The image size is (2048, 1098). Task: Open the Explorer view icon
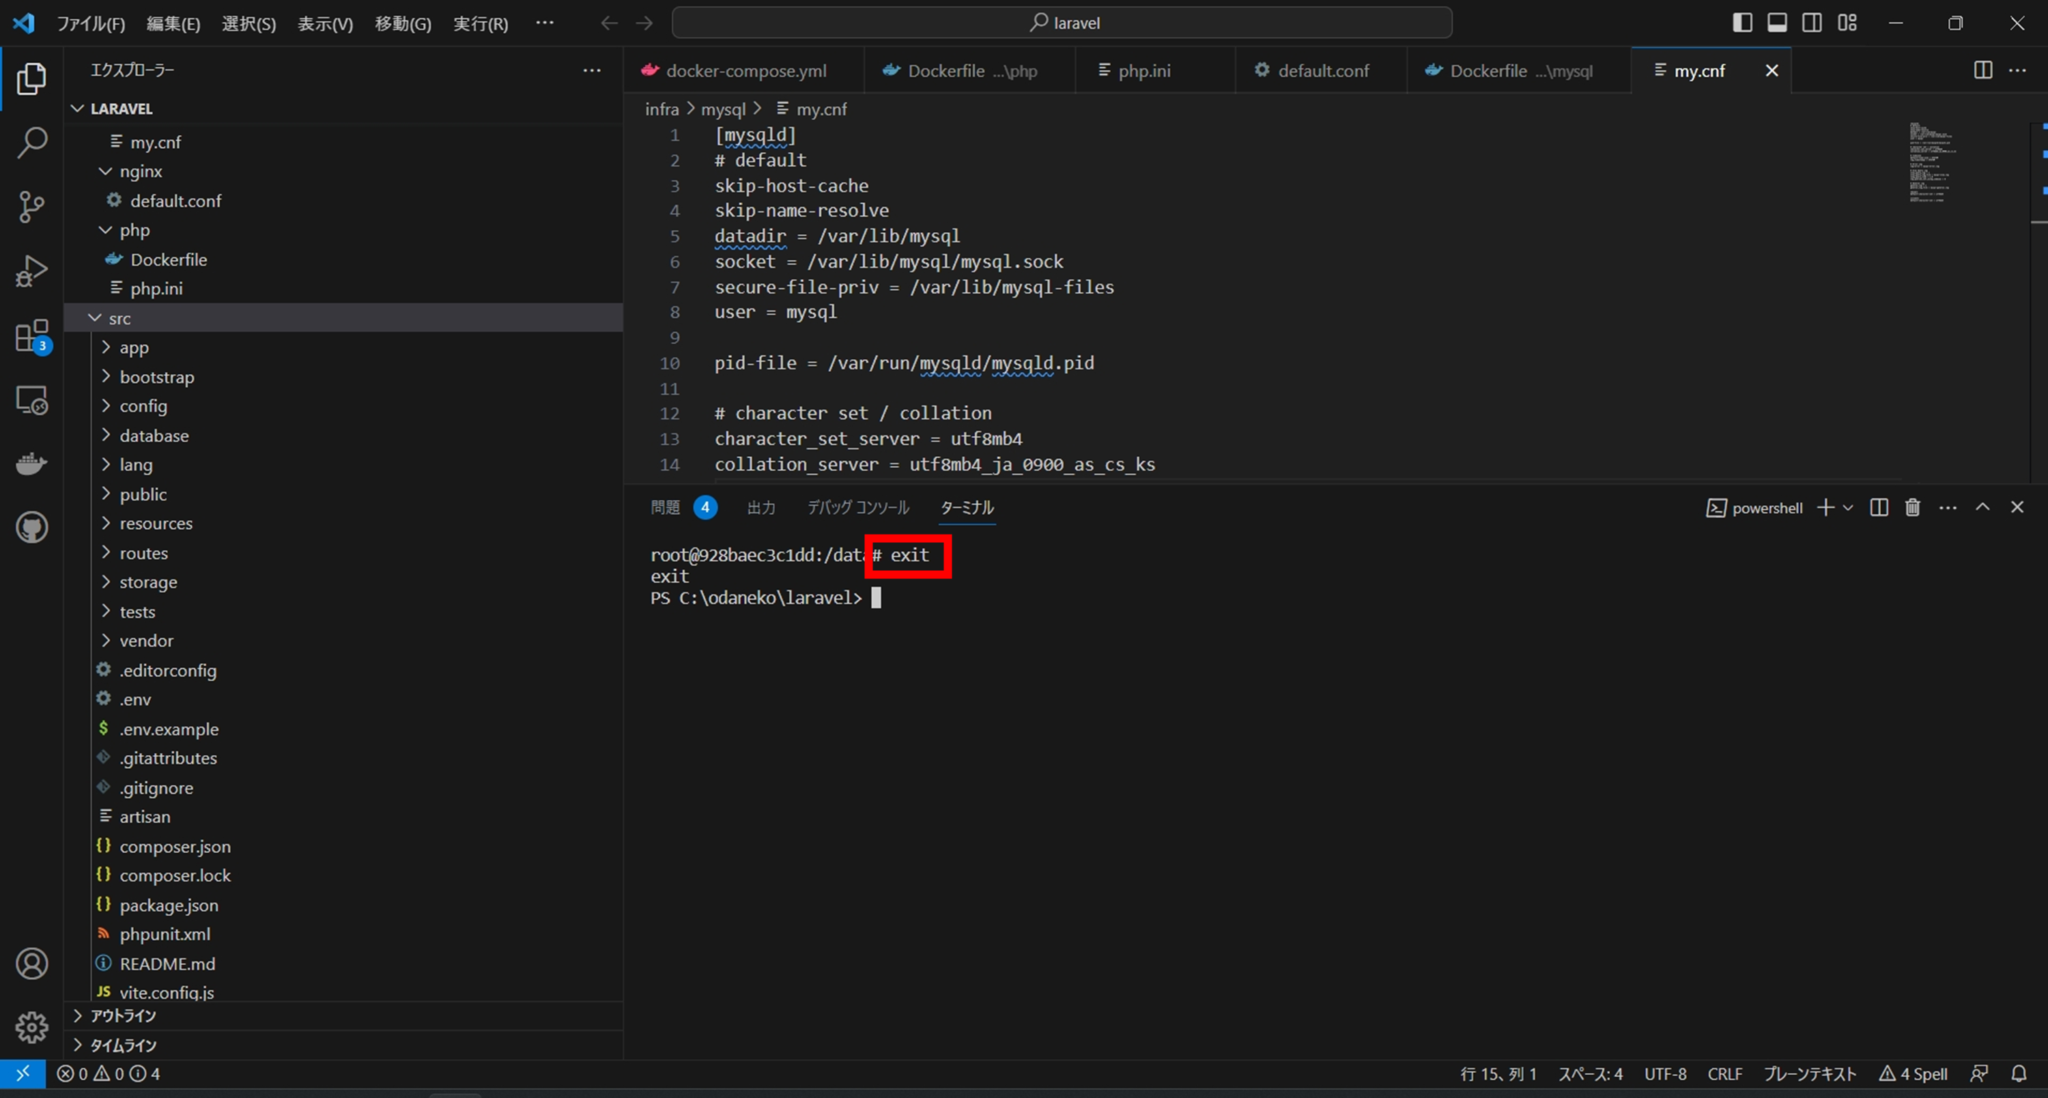click(x=31, y=78)
